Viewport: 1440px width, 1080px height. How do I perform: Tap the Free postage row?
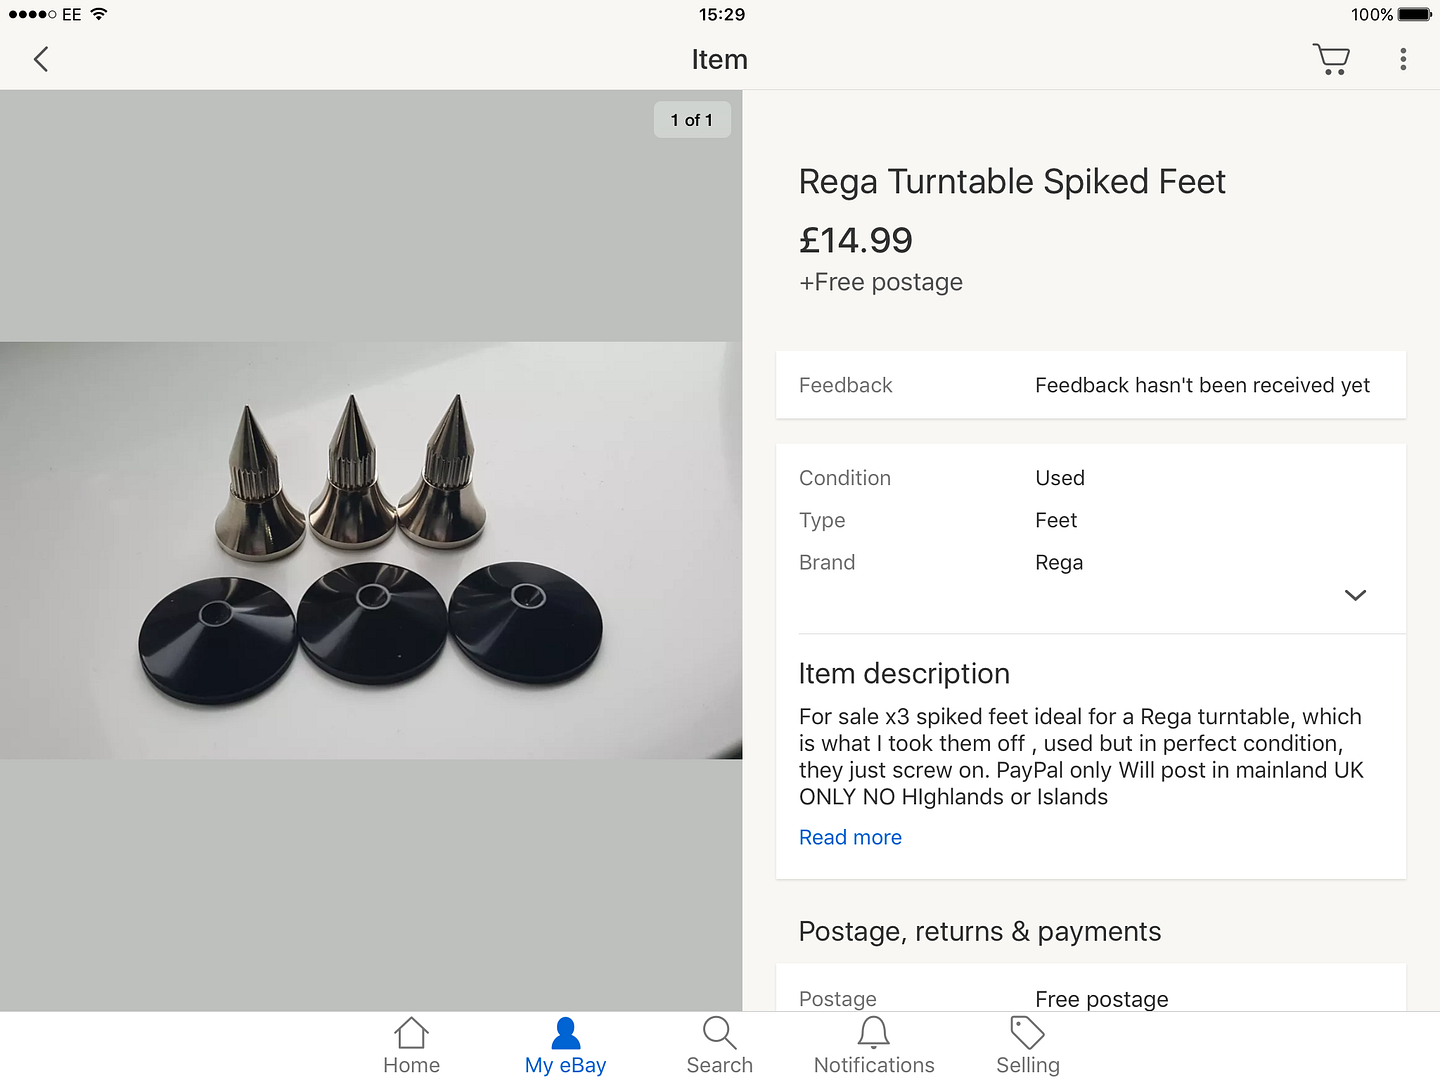click(1090, 998)
